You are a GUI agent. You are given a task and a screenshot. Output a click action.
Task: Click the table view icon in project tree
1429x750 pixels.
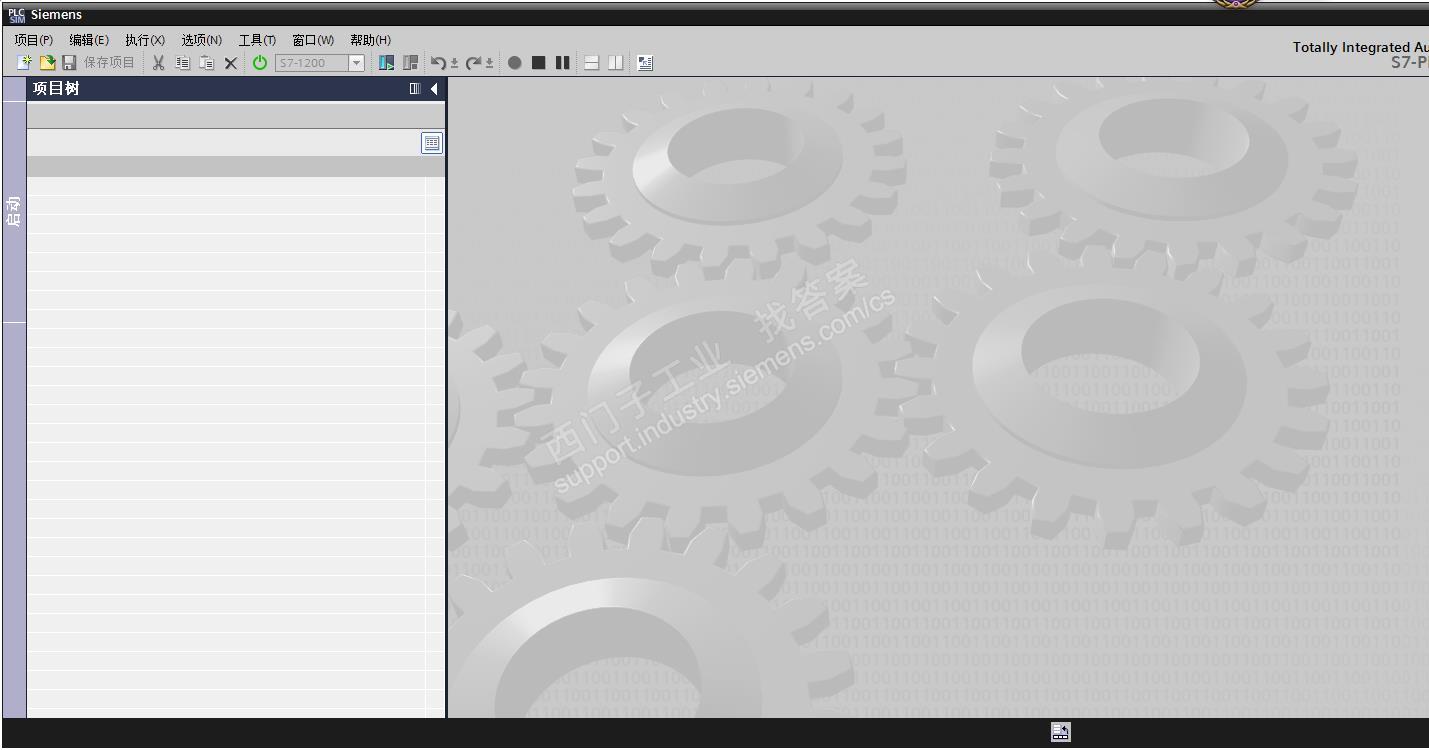[432, 143]
